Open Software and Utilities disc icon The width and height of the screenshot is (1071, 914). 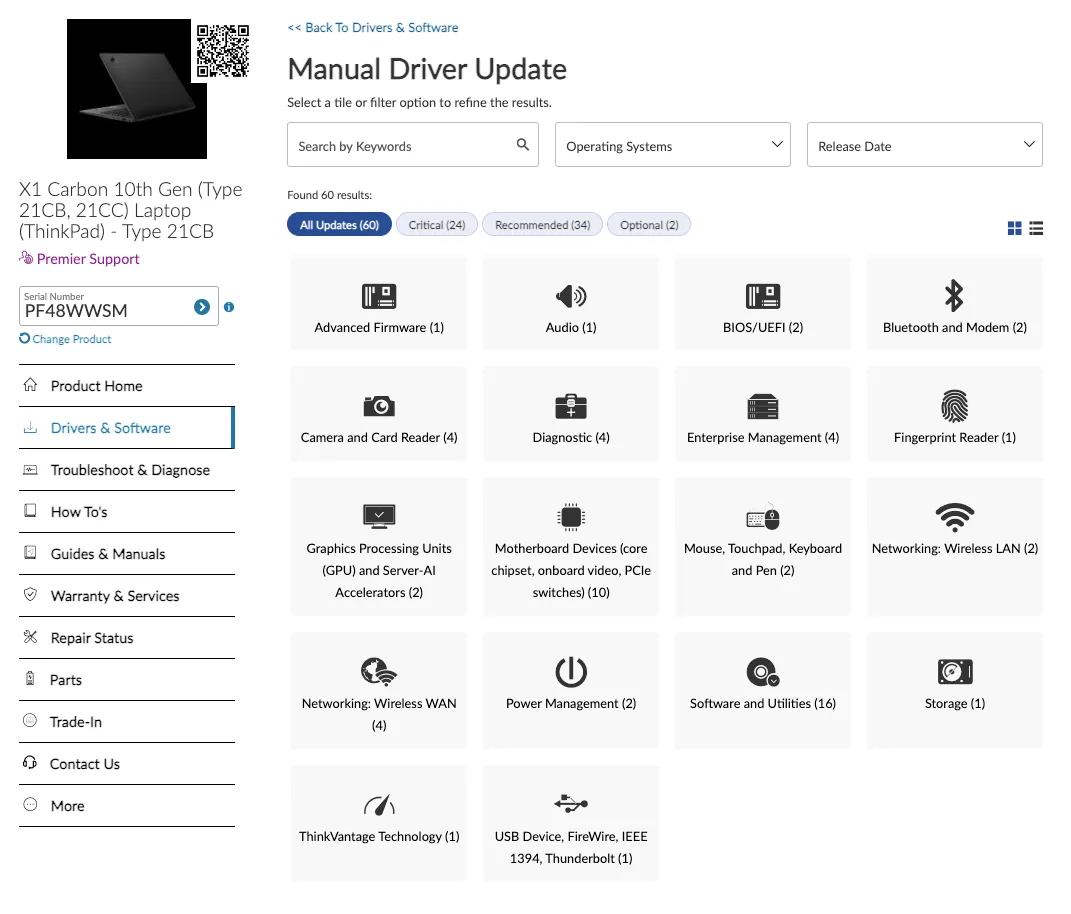(x=763, y=671)
